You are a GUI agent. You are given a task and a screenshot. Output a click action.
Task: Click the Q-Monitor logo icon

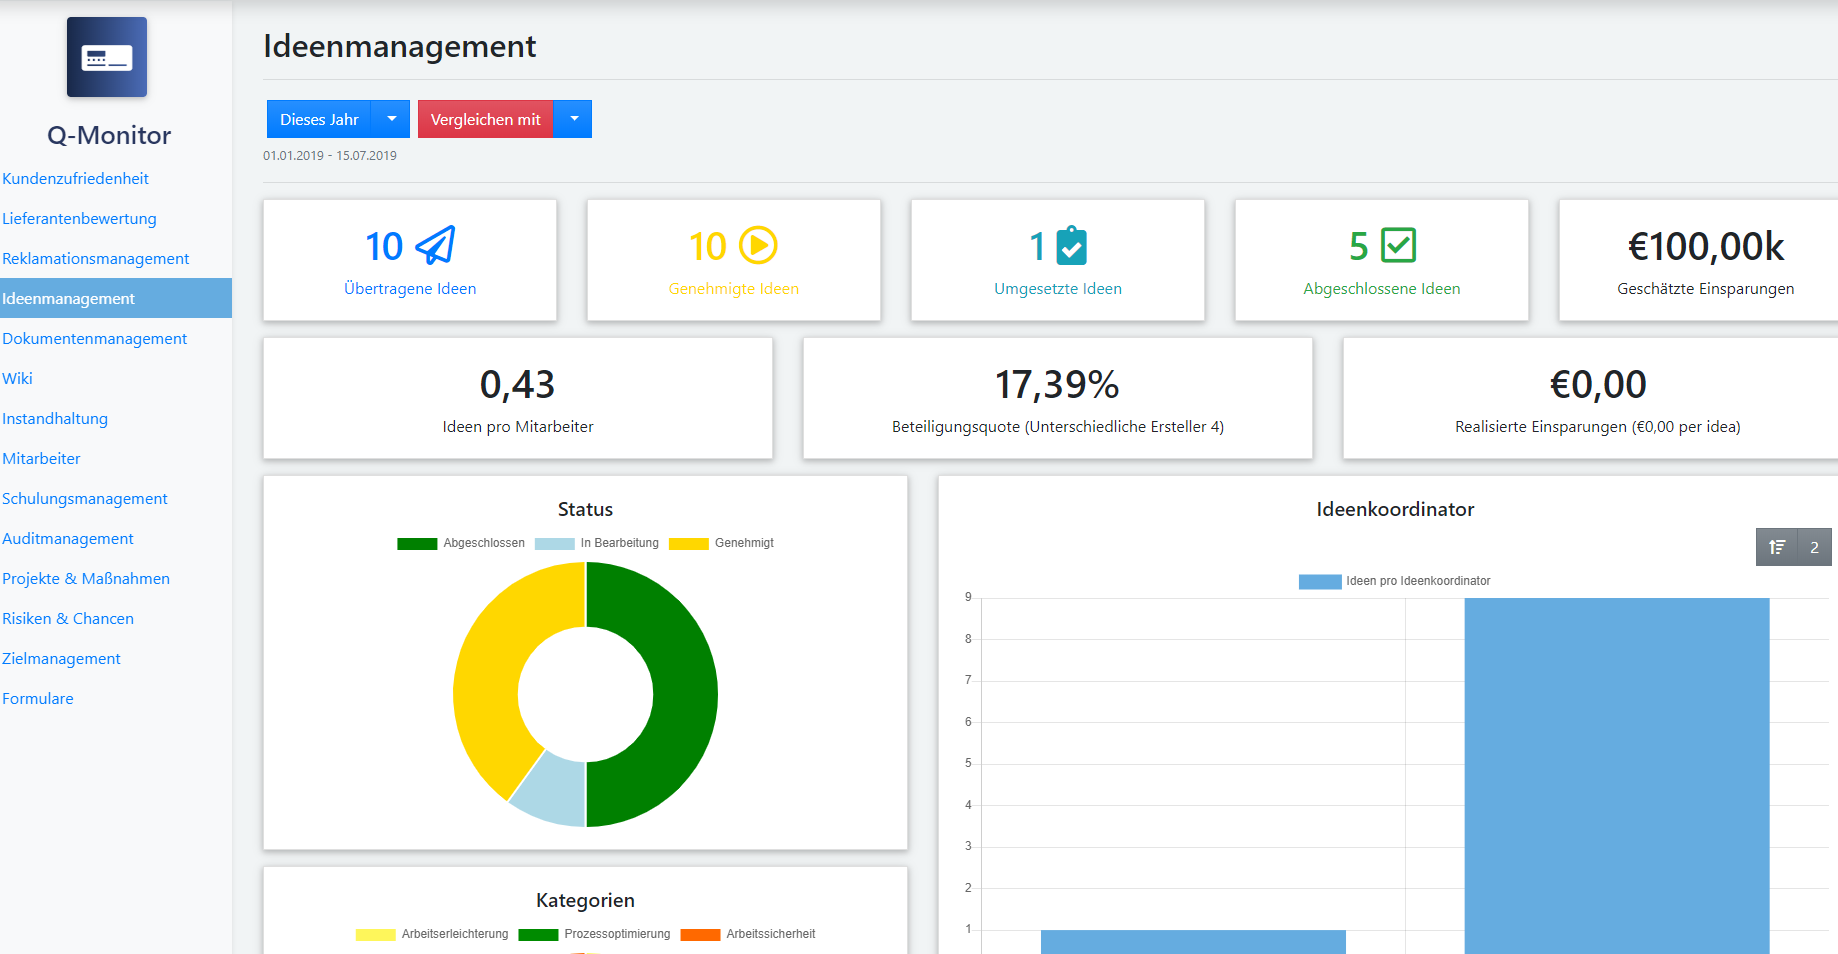(x=107, y=57)
